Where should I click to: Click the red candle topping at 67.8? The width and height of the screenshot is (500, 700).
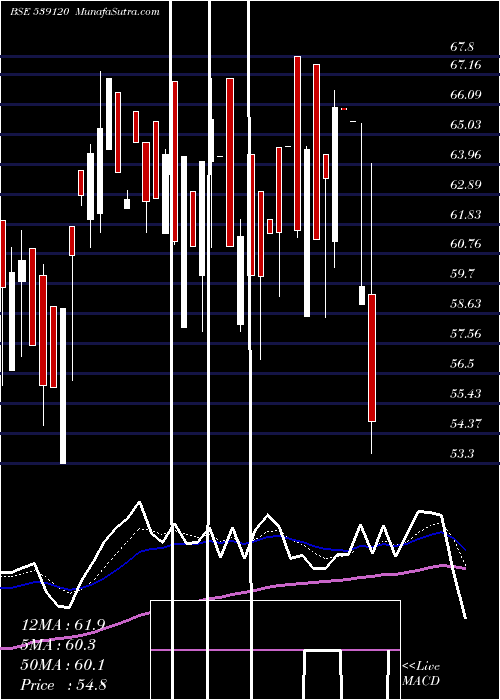(297, 143)
